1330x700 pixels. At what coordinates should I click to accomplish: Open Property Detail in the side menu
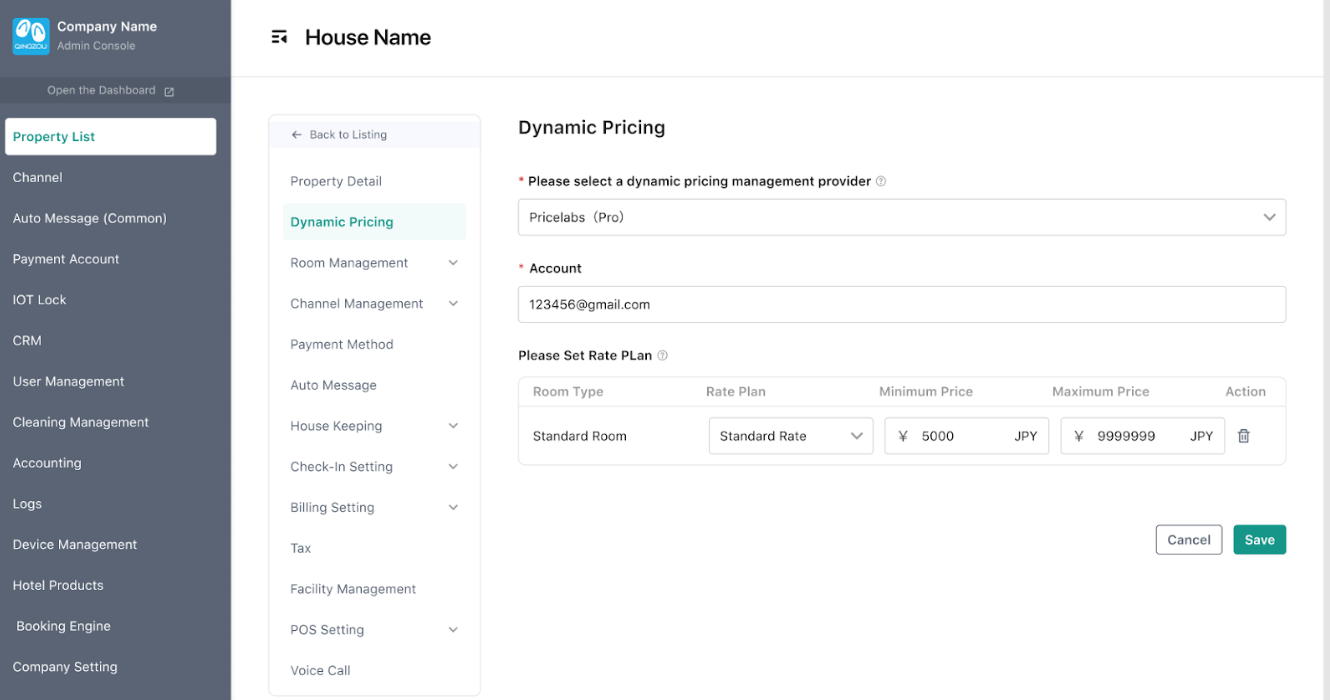(336, 181)
